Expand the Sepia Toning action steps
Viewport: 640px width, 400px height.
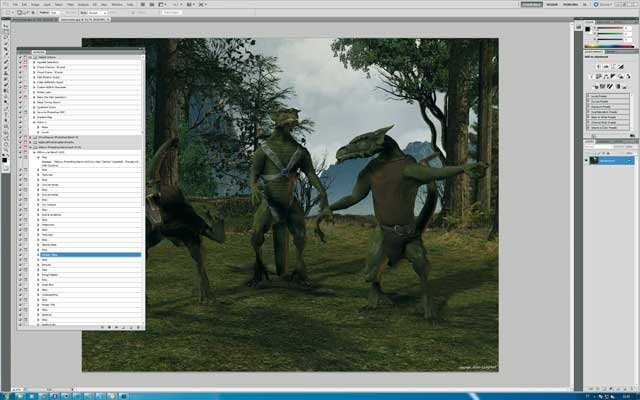(34, 102)
